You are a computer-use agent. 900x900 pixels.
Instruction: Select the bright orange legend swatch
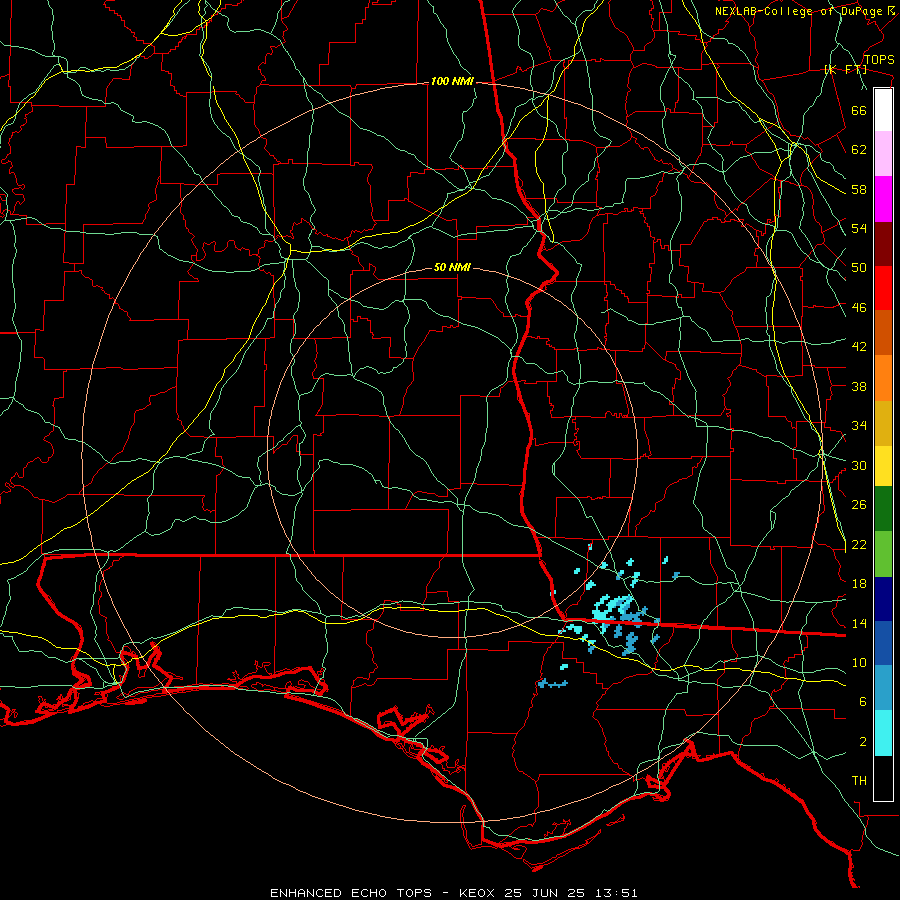pos(883,378)
